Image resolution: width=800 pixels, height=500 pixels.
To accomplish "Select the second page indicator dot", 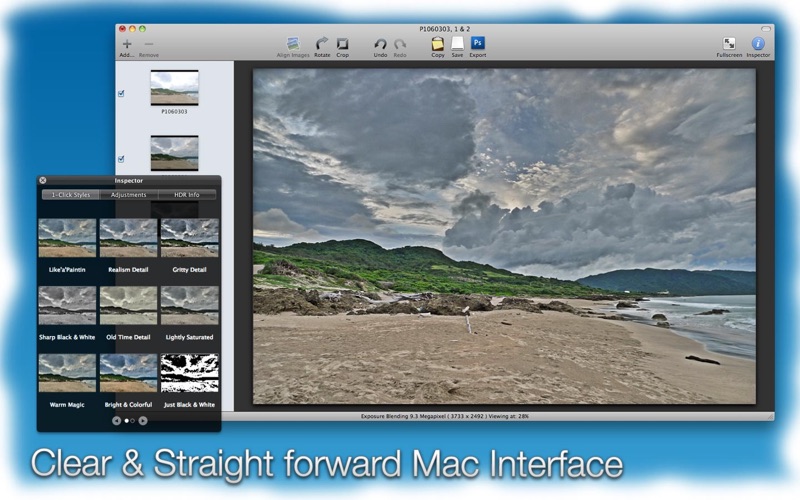I will pos(133,421).
